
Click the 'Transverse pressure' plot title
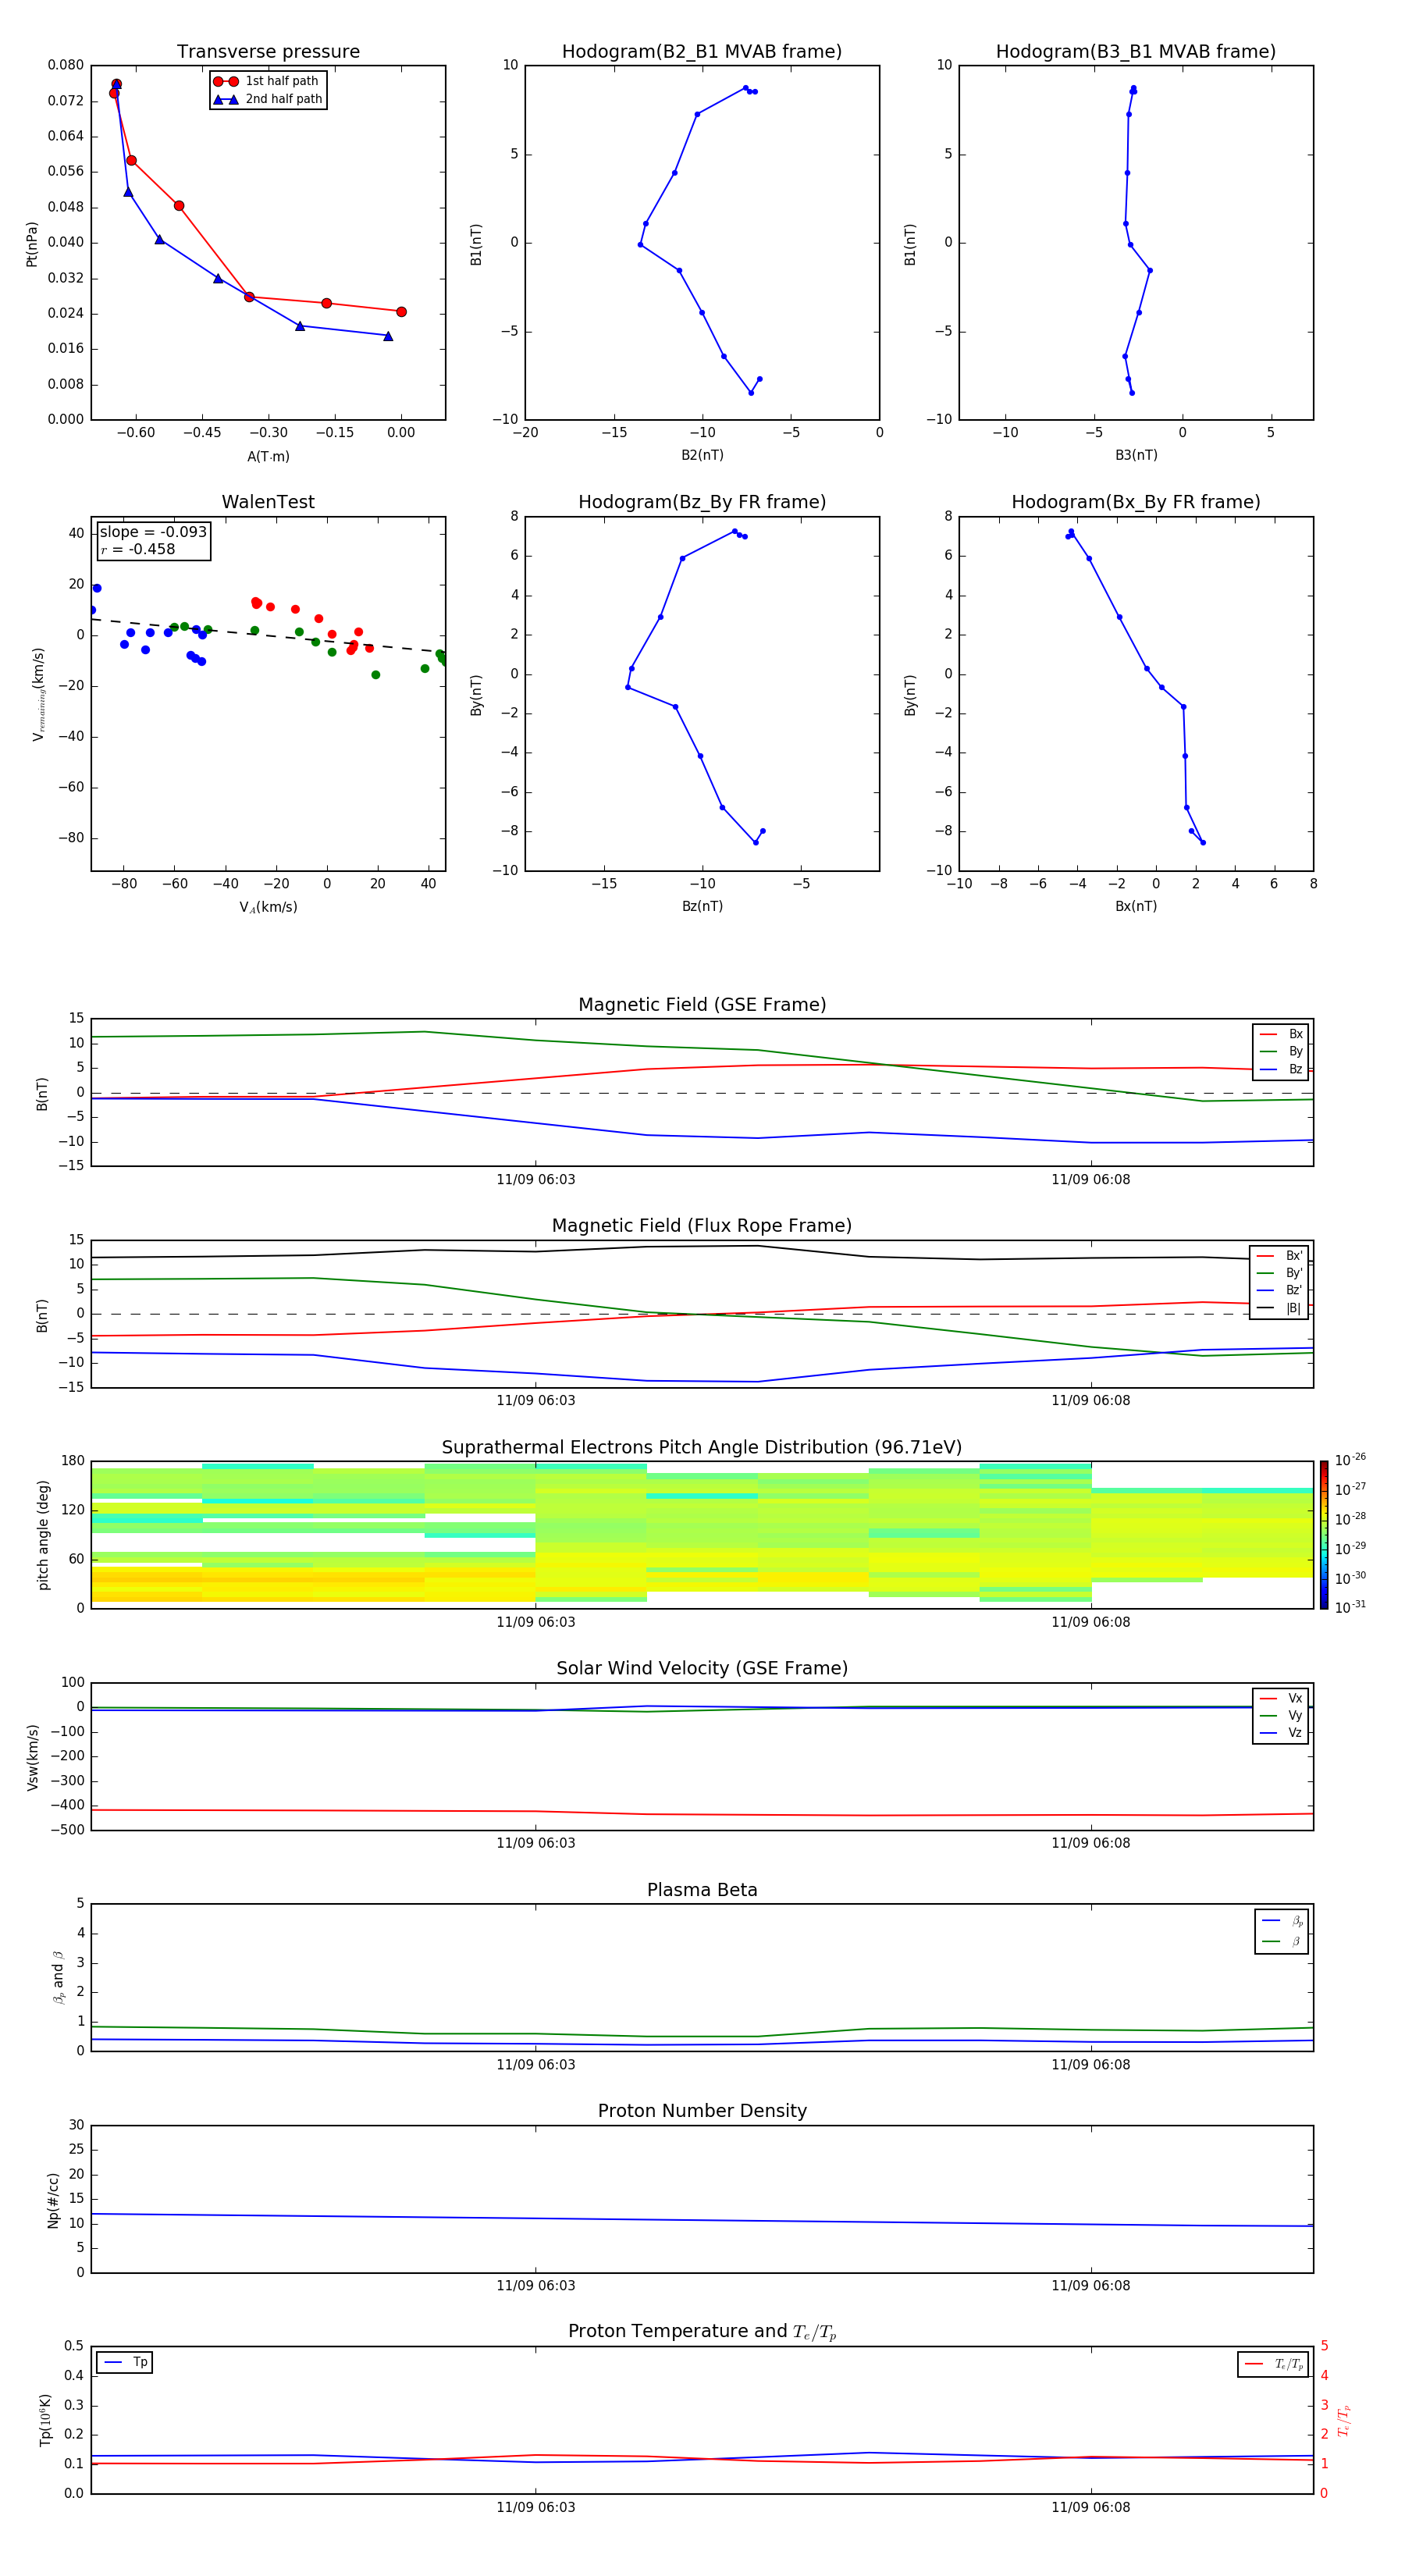(268, 51)
